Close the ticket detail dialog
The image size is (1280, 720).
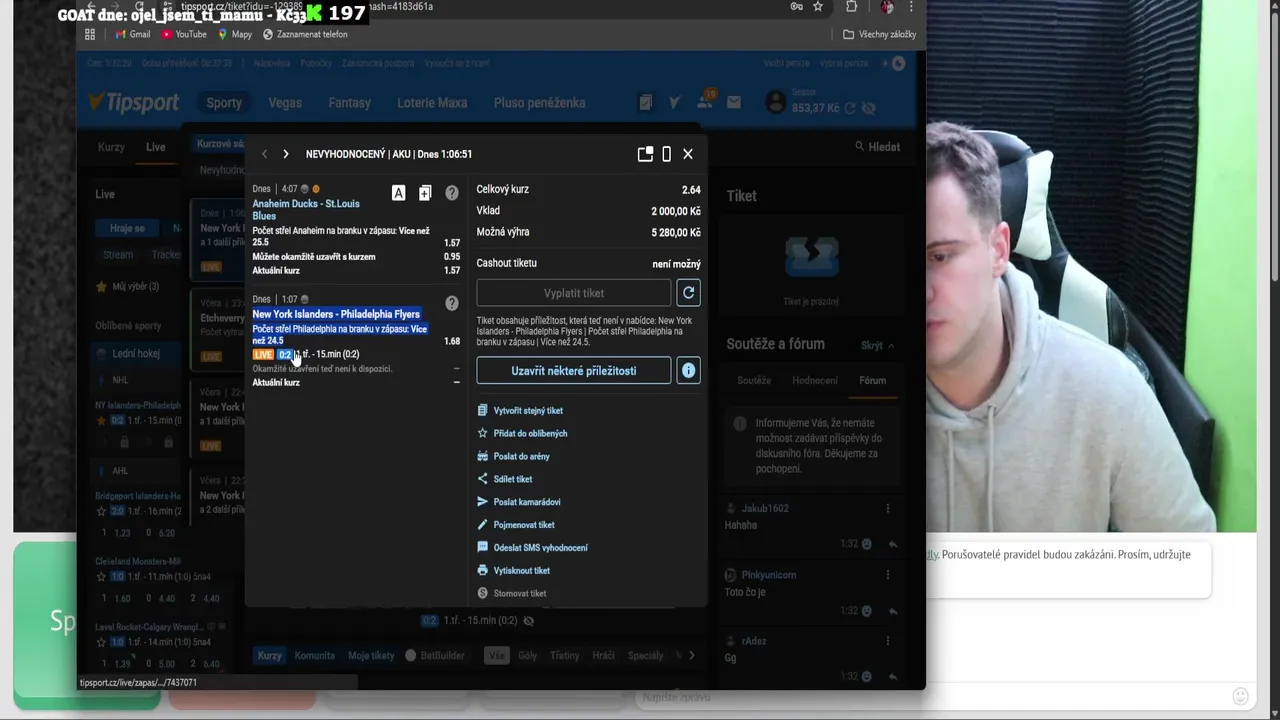pyautogui.click(x=688, y=154)
